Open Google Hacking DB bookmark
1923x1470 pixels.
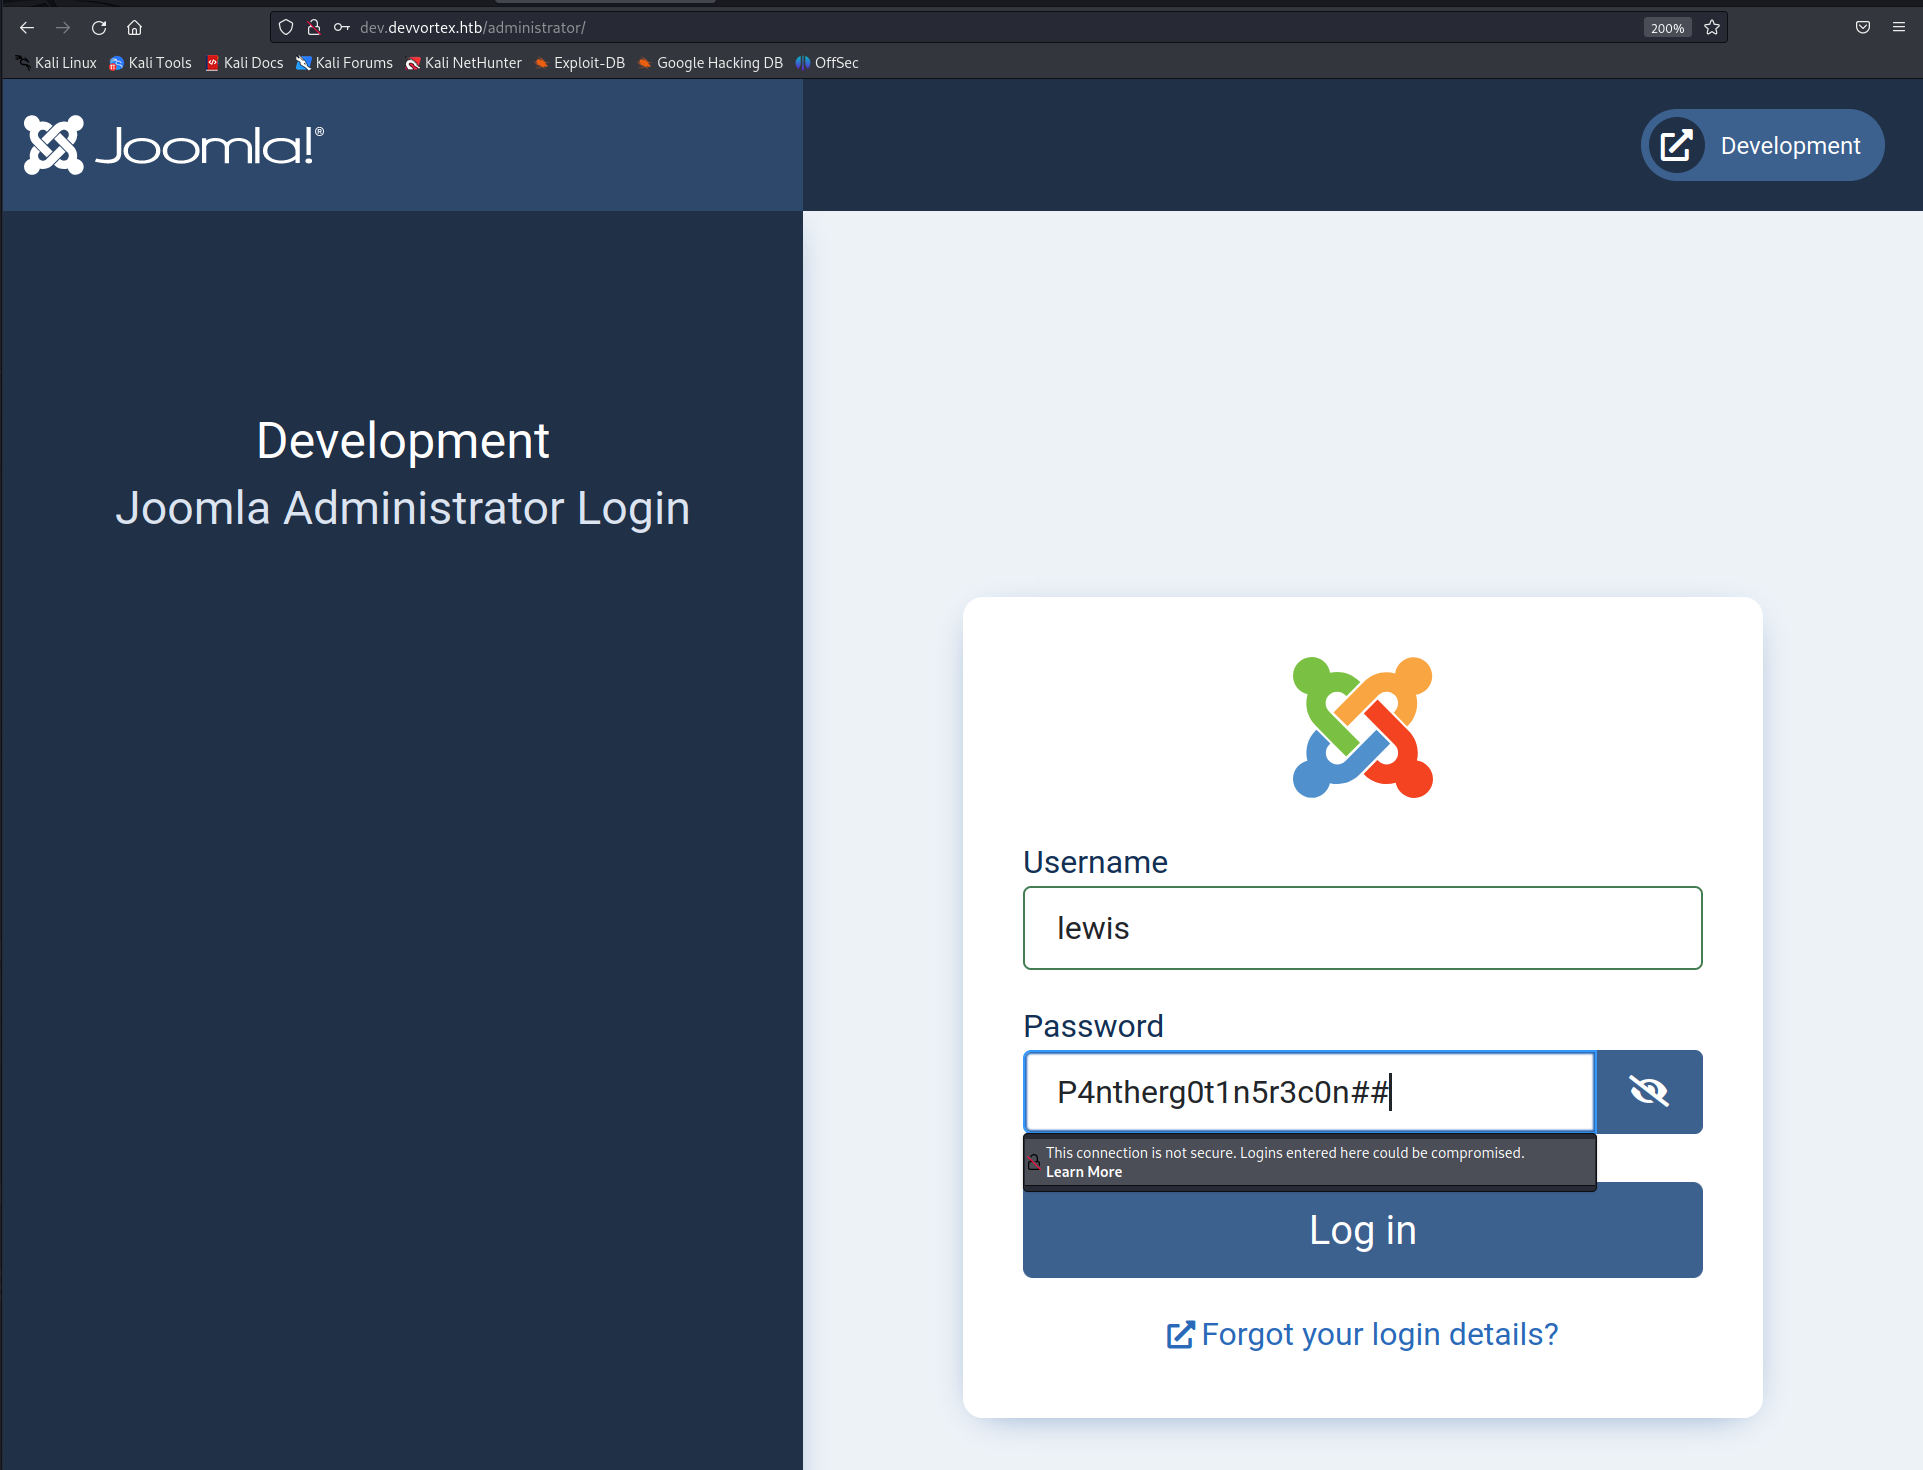coord(711,63)
